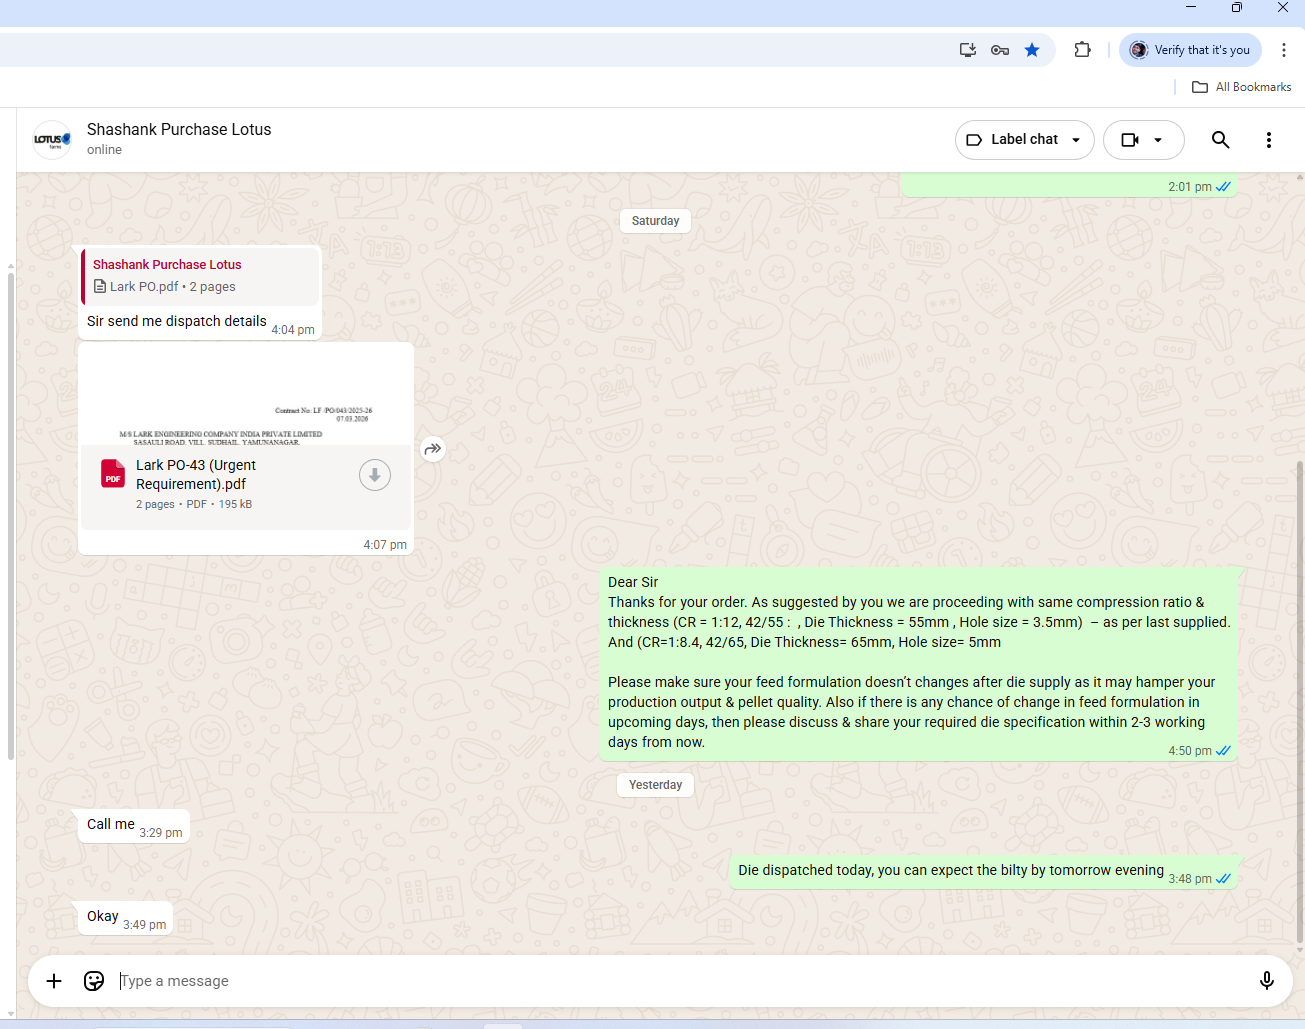Open the All Bookmarks folder

click(1241, 87)
